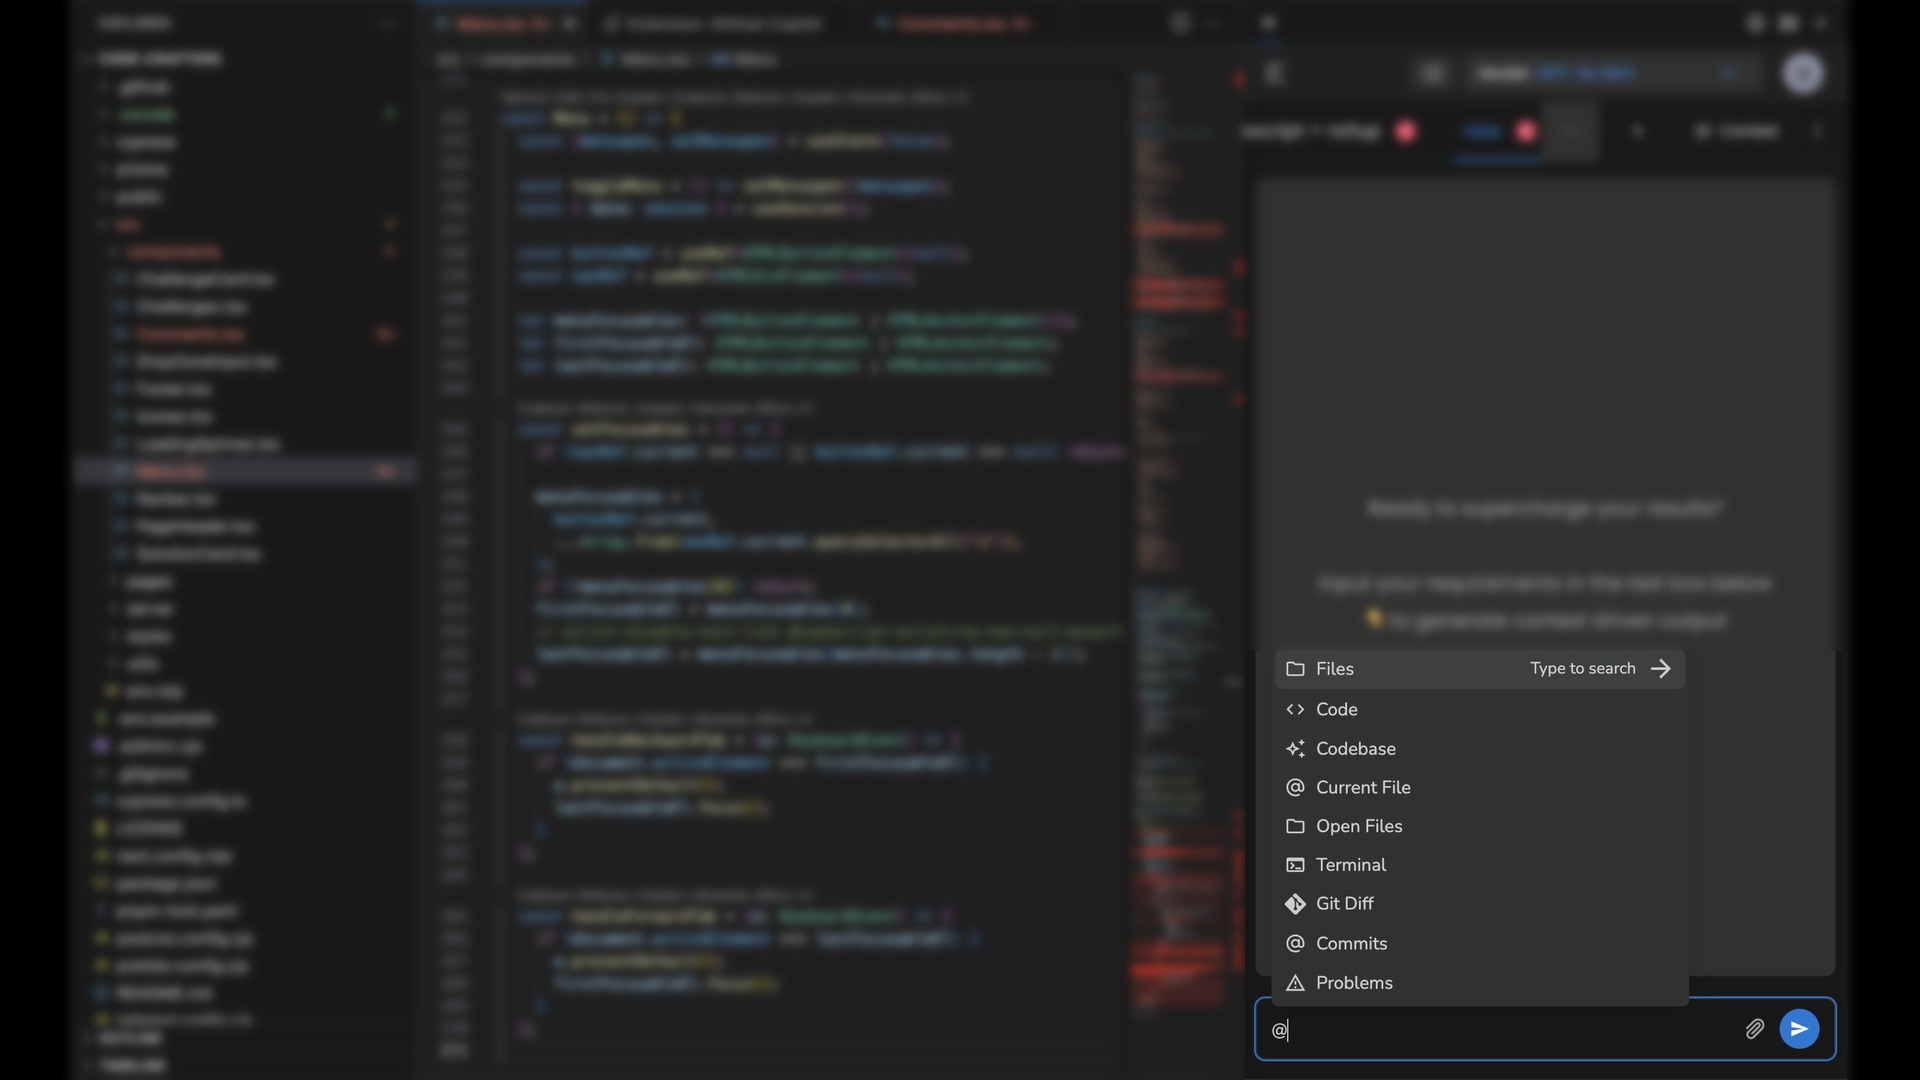Select the Problems context option

tap(1353, 982)
